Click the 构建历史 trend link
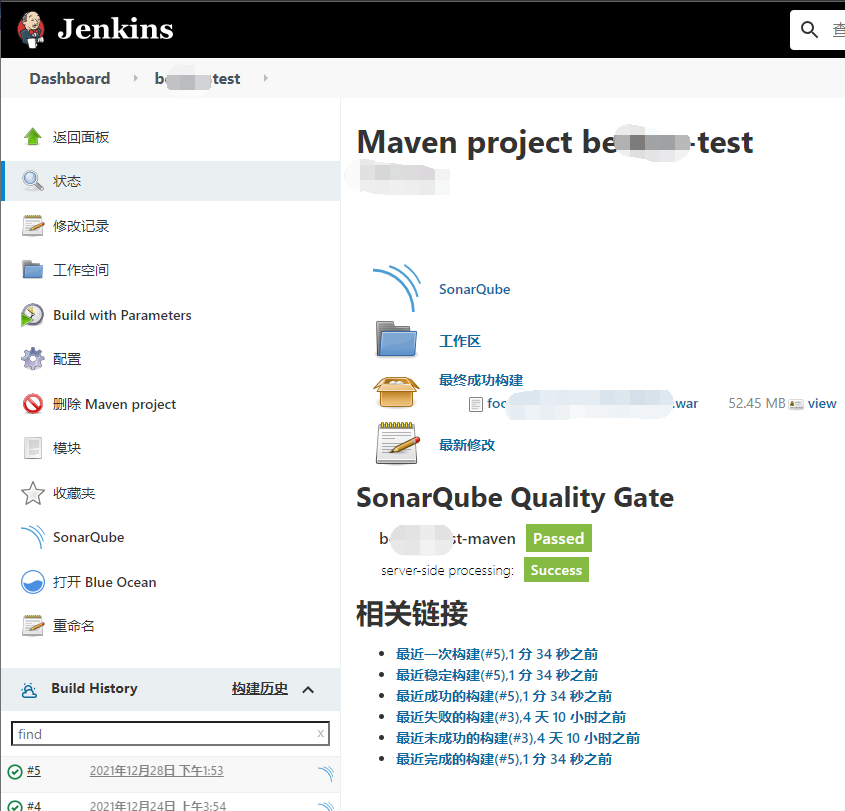 coord(260,689)
